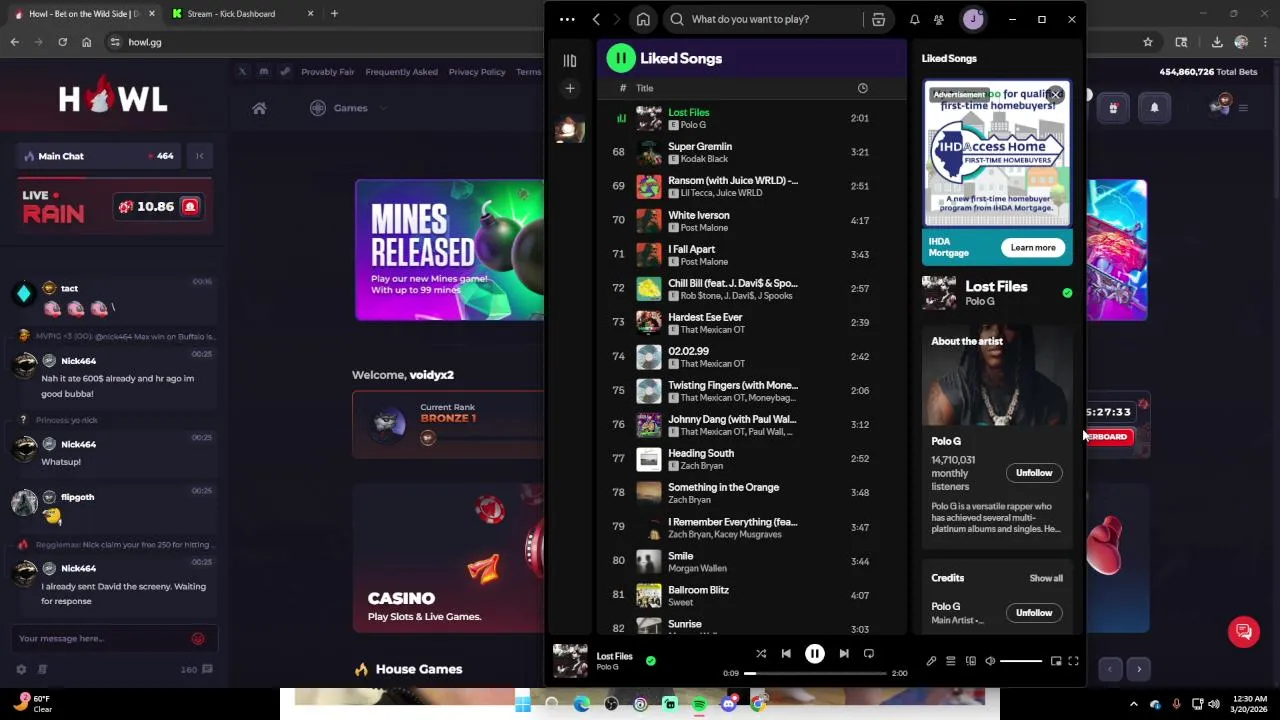The height and width of the screenshot is (720, 1280).
Task: Open the Howl live support chat bubble
Action: [1244, 631]
